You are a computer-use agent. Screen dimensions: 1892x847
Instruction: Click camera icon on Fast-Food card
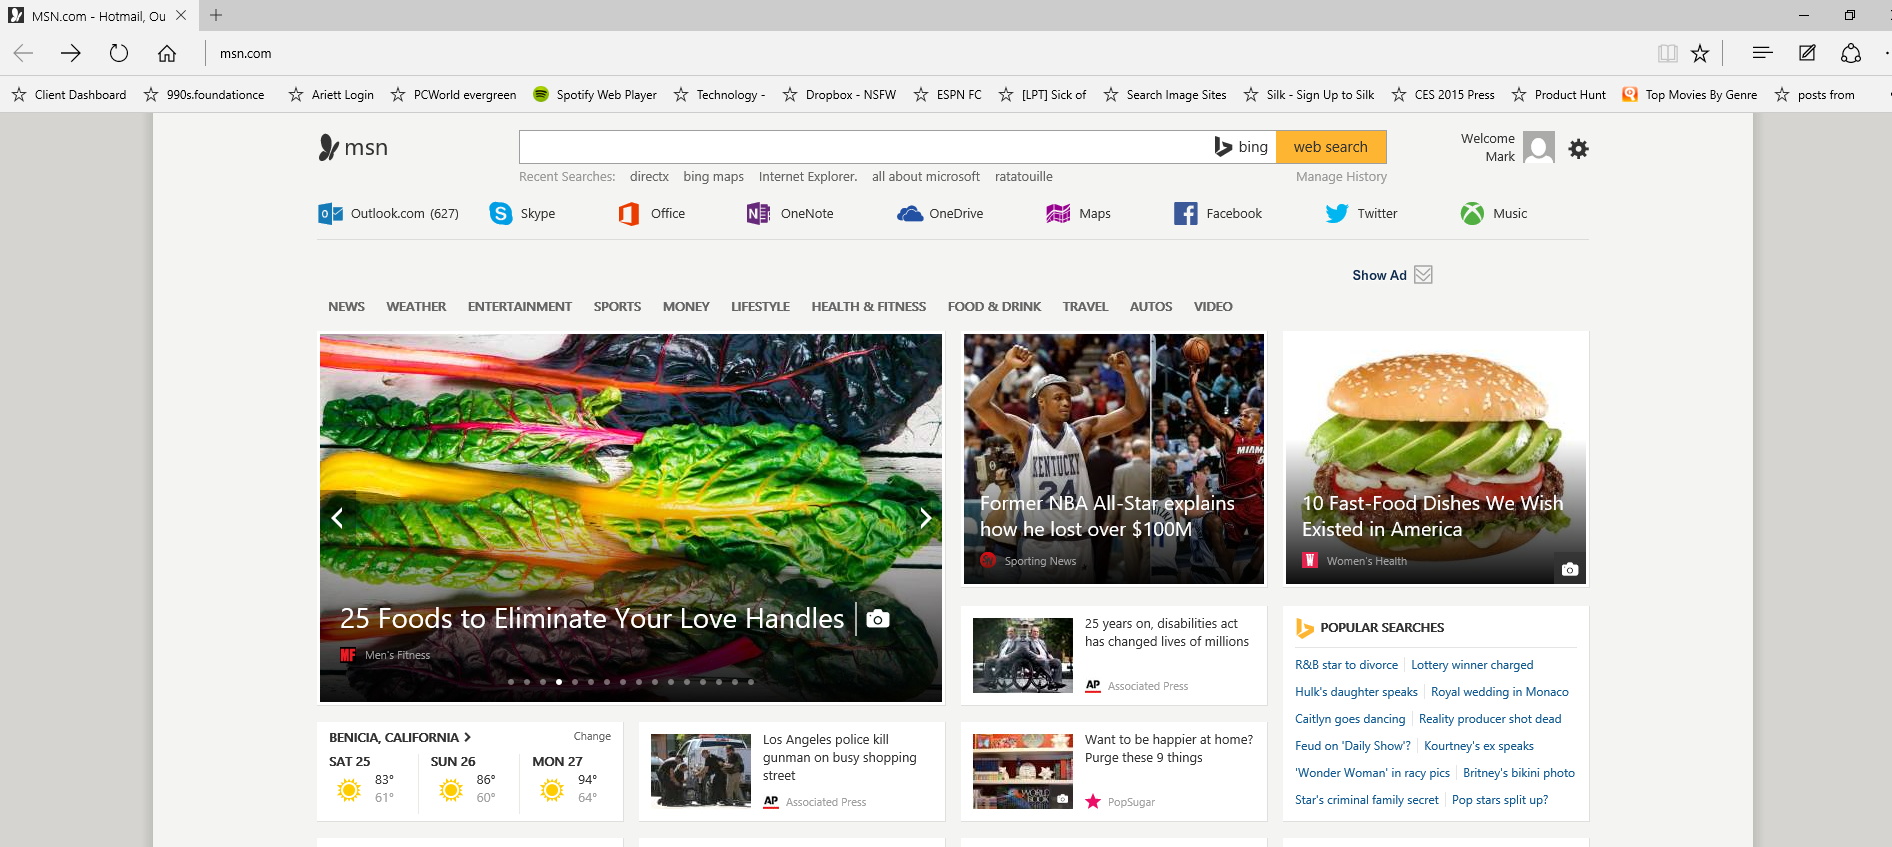pos(1569,569)
